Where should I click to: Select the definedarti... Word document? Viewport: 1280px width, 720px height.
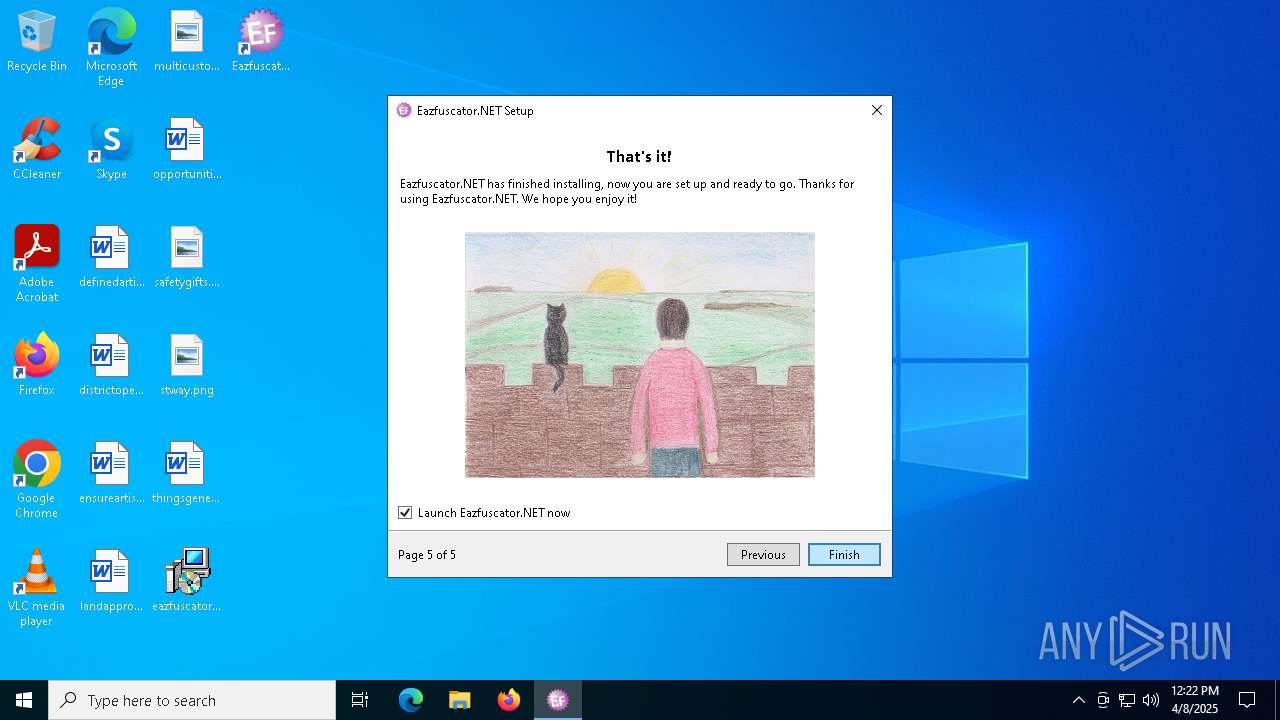click(111, 257)
